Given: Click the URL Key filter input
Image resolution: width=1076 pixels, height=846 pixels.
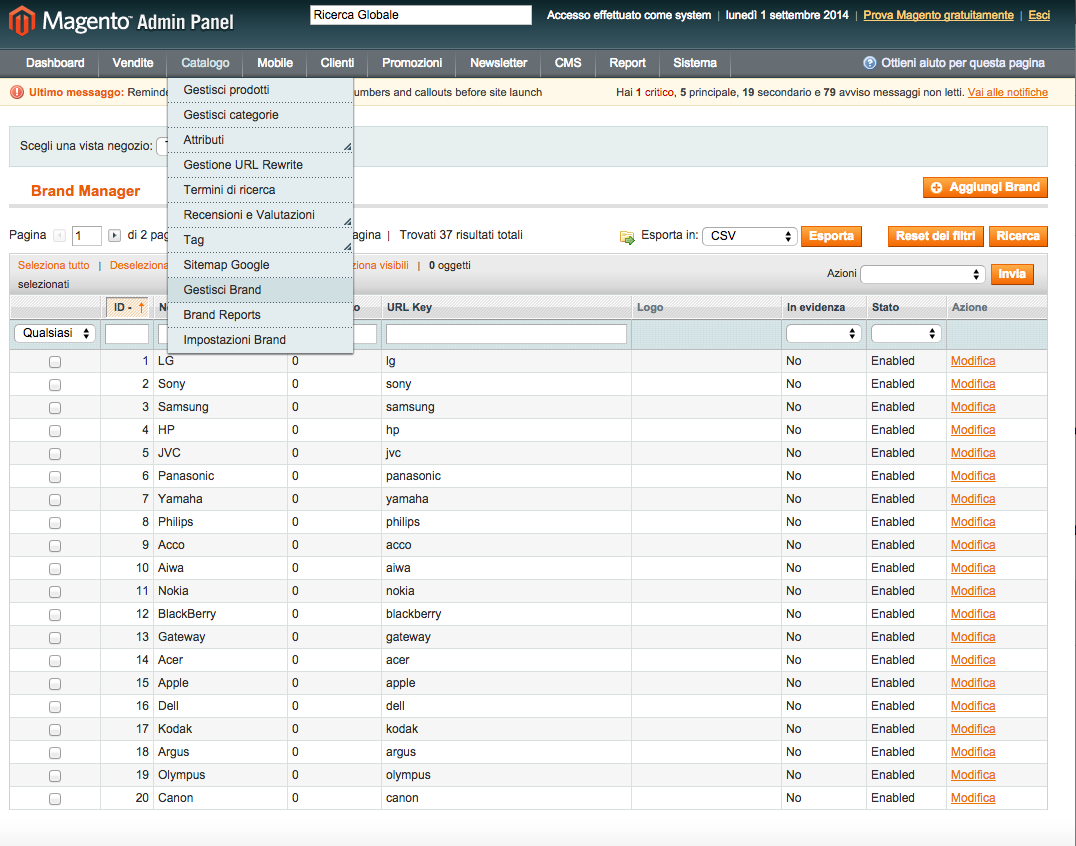Looking at the screenshot, I should click(x=506, y=333).
